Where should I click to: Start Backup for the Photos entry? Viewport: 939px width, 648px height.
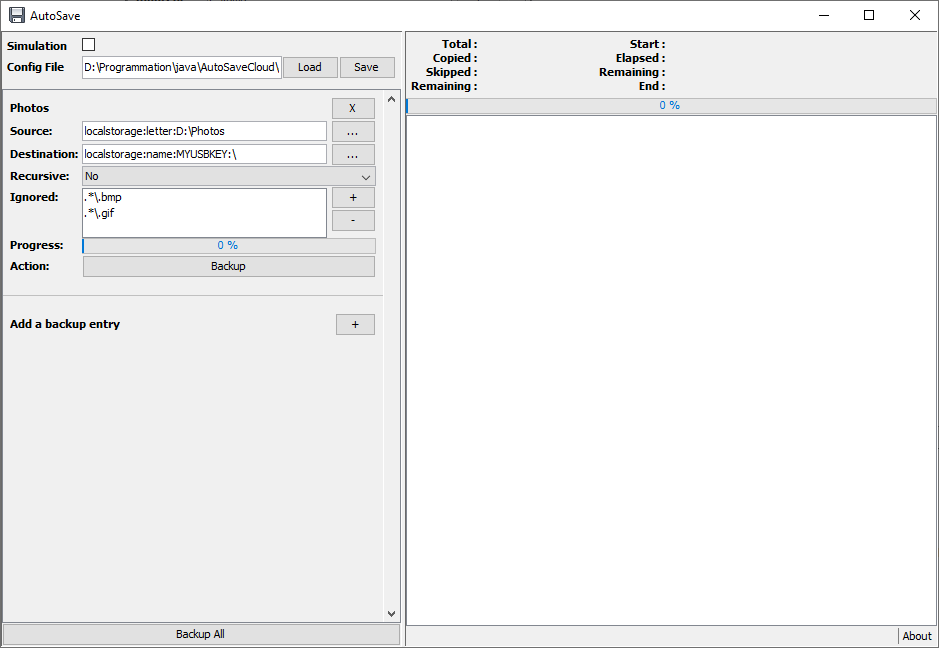(229, 267)
